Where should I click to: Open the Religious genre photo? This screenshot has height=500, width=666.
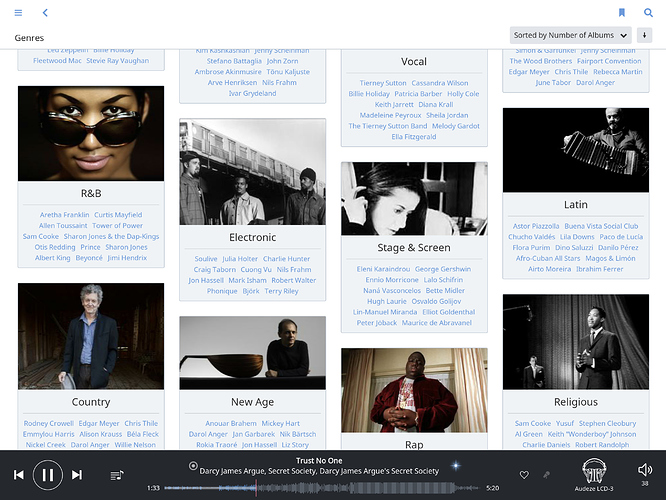[x=576, y=342]
